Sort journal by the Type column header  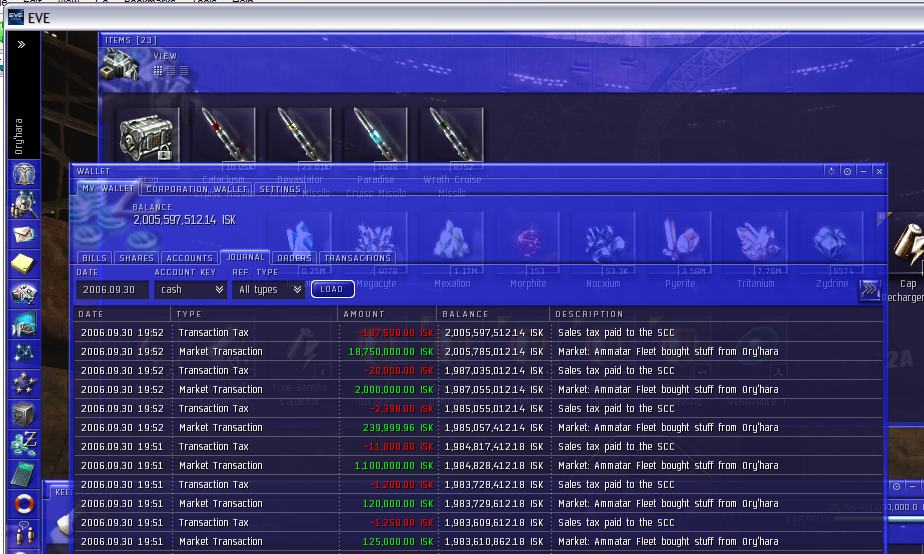(x=255, y=314)
